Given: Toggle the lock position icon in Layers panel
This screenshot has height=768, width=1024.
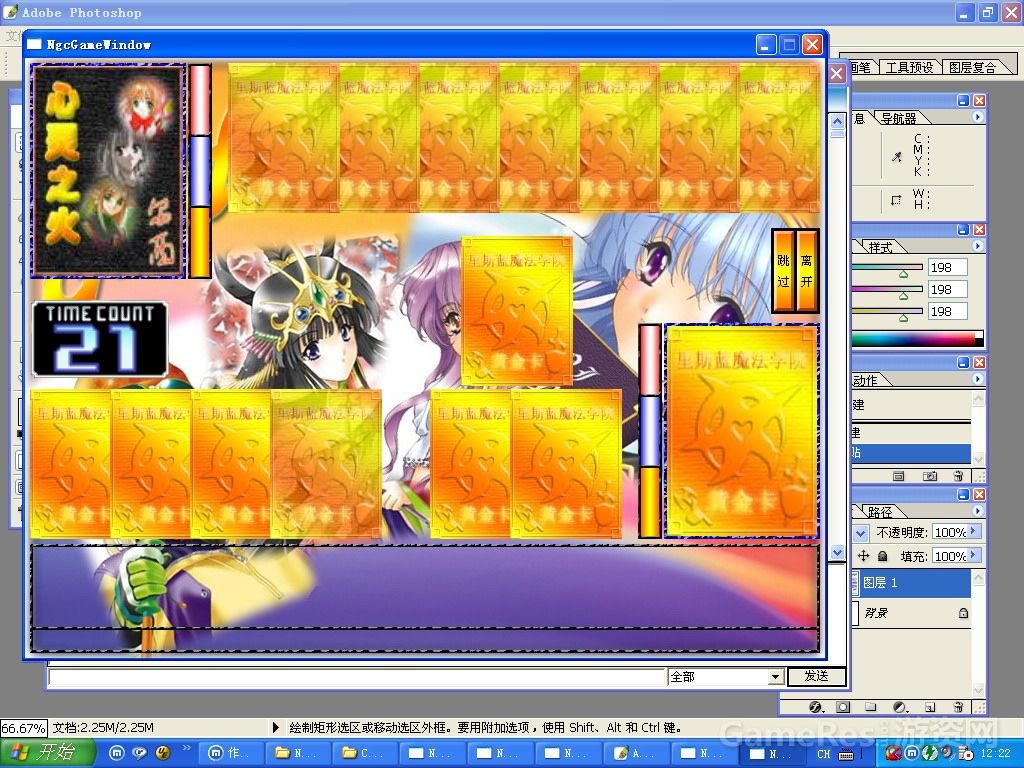Looking at the screenshot, I should [864, 556].
